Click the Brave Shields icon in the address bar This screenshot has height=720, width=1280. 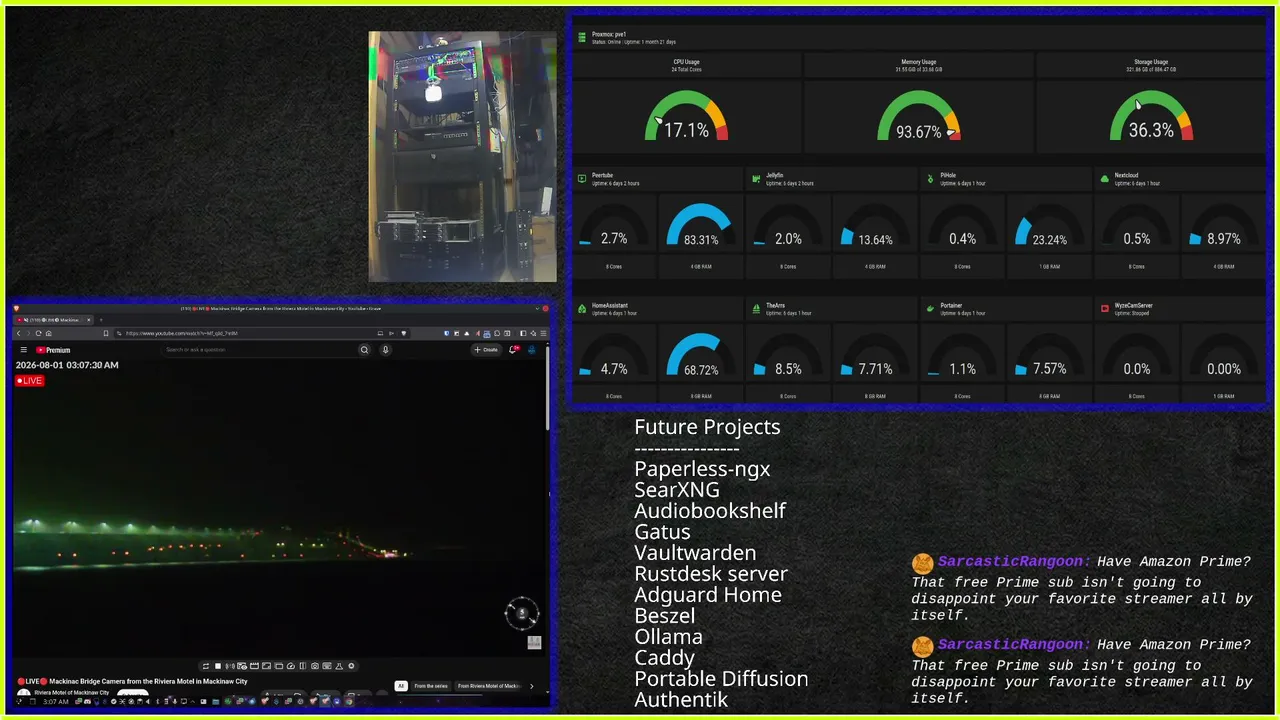click(x=404, y=333)
